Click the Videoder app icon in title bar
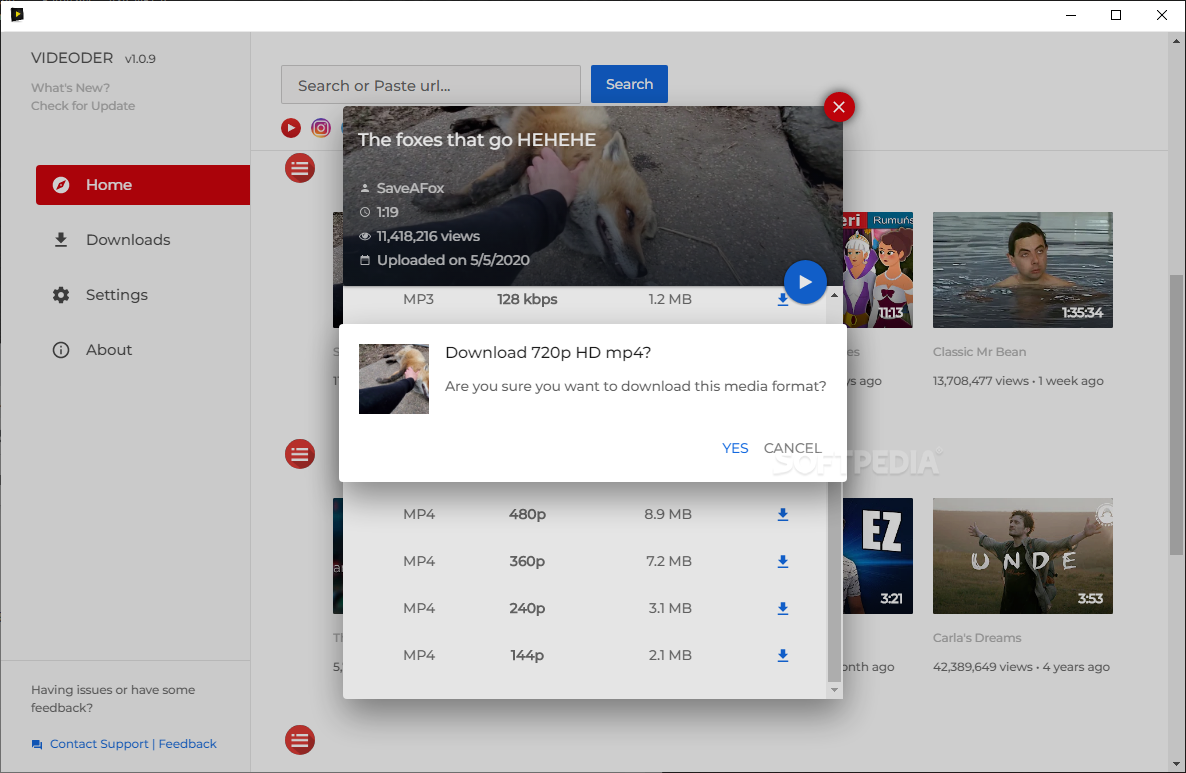This screenshot has height=773, width=1186. [x=17, y=14]
